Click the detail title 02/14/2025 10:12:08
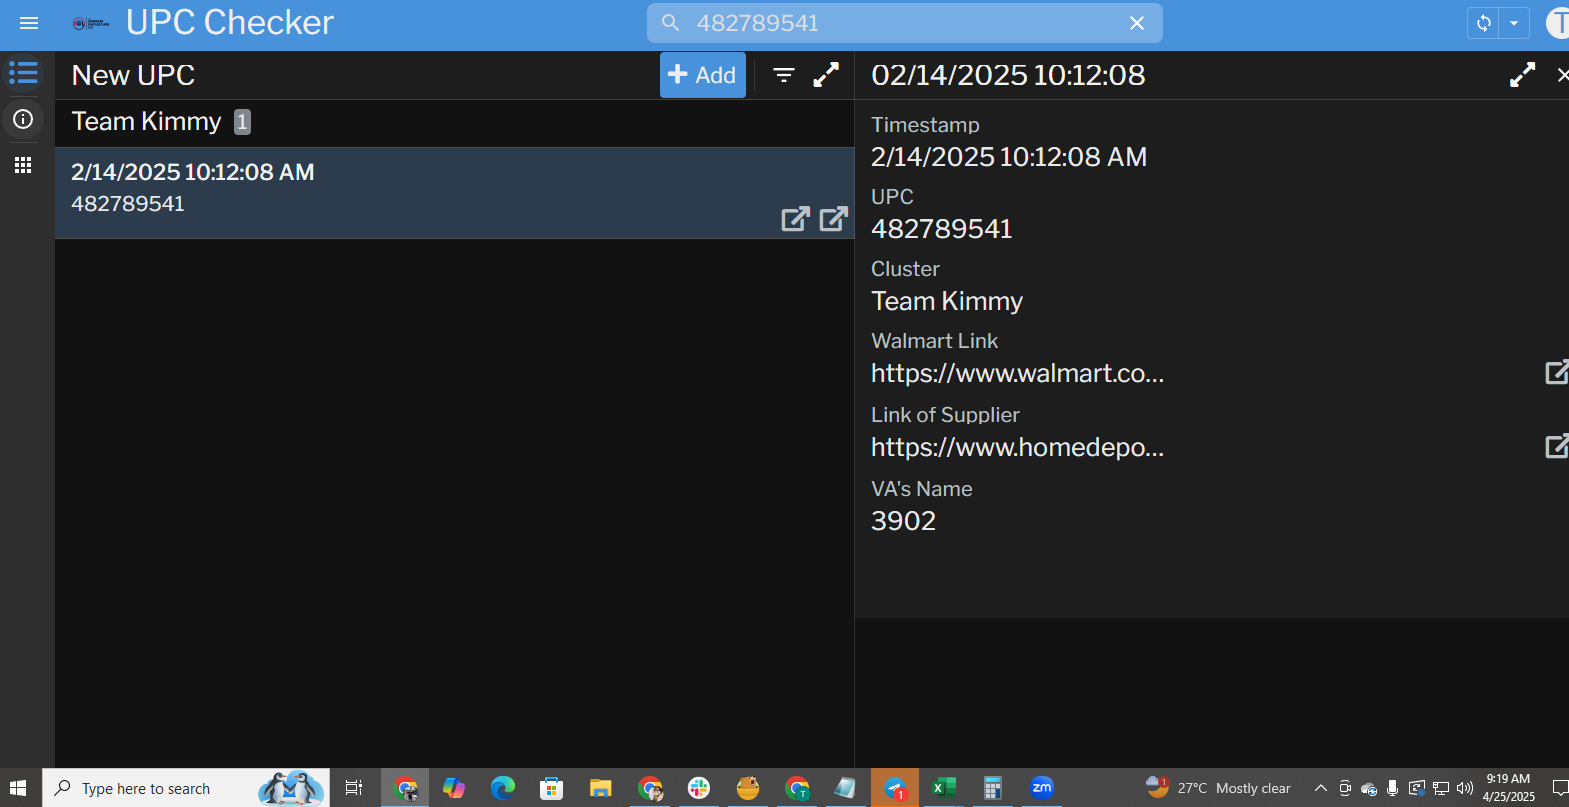The height and width of the screenshot is (807, 1569). pyautogui.click(x=1008, y=75)
